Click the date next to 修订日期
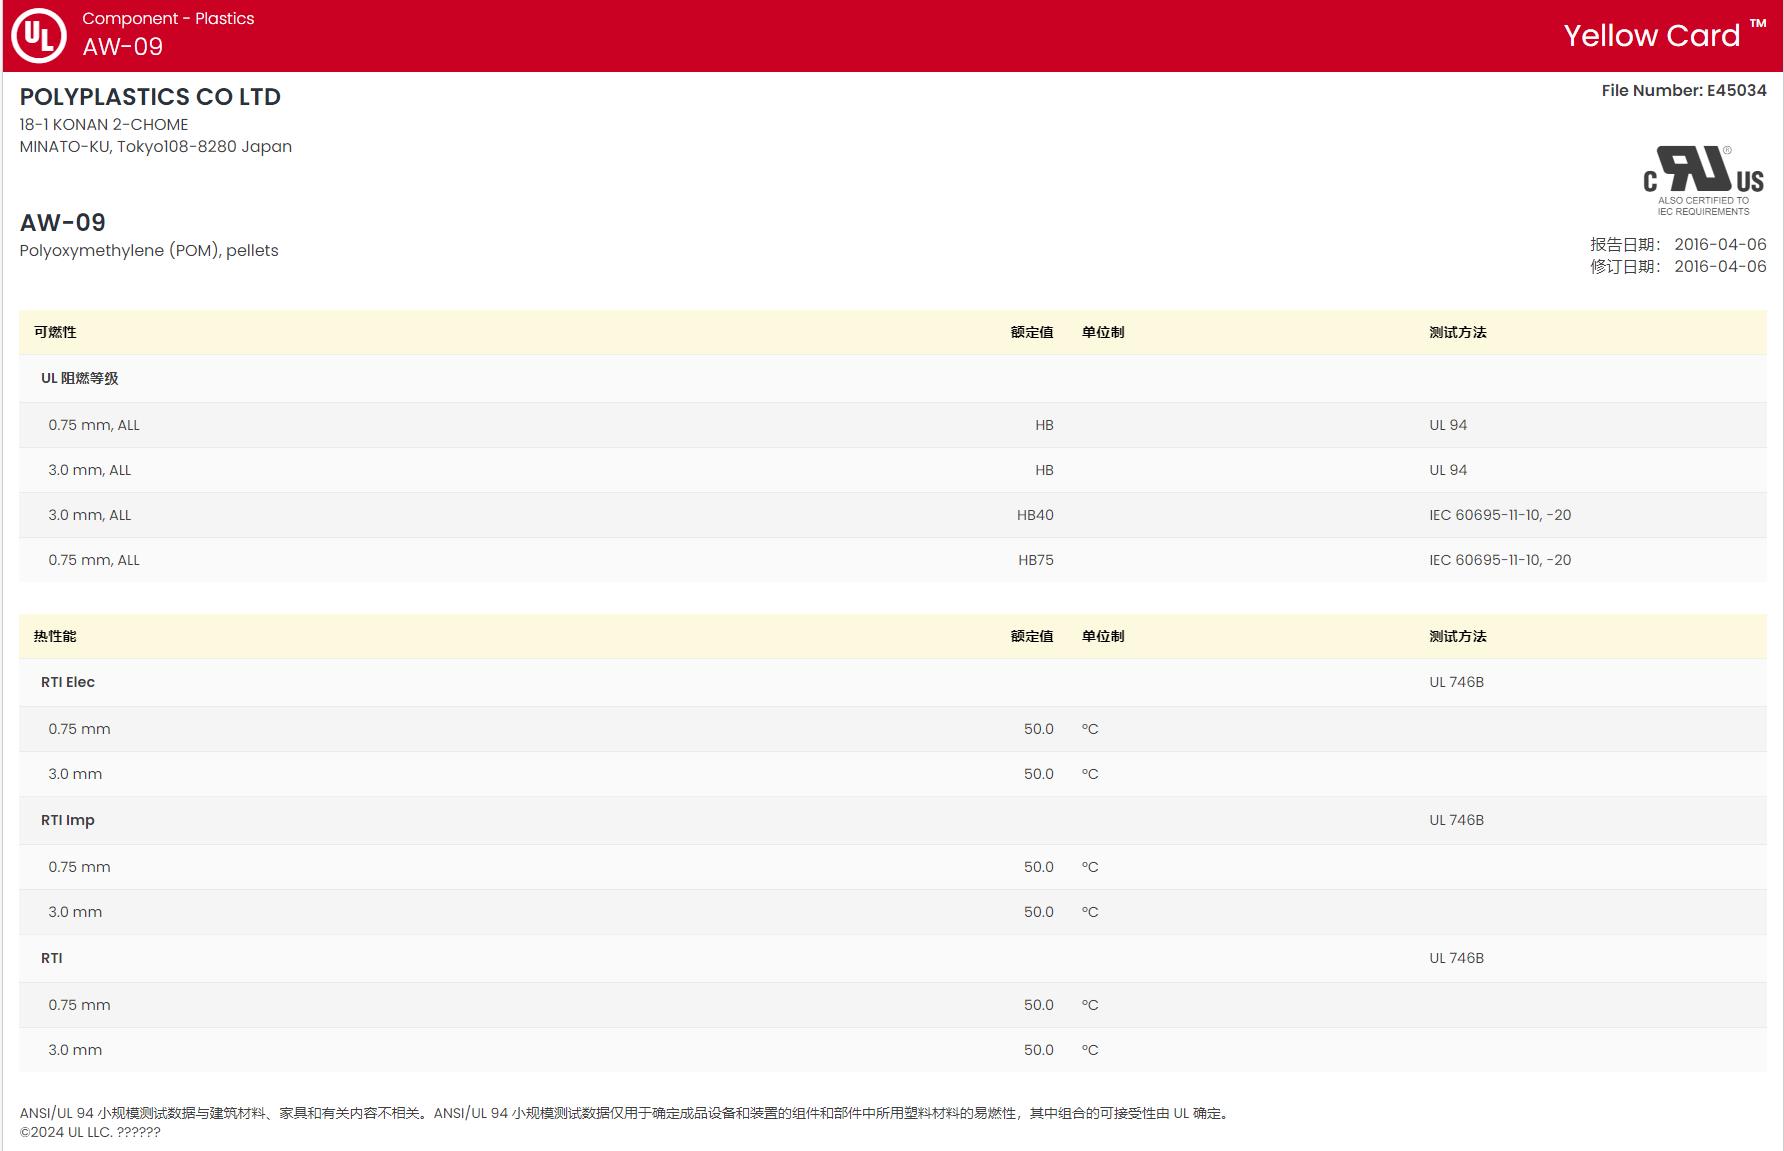 coord(1720,266)
